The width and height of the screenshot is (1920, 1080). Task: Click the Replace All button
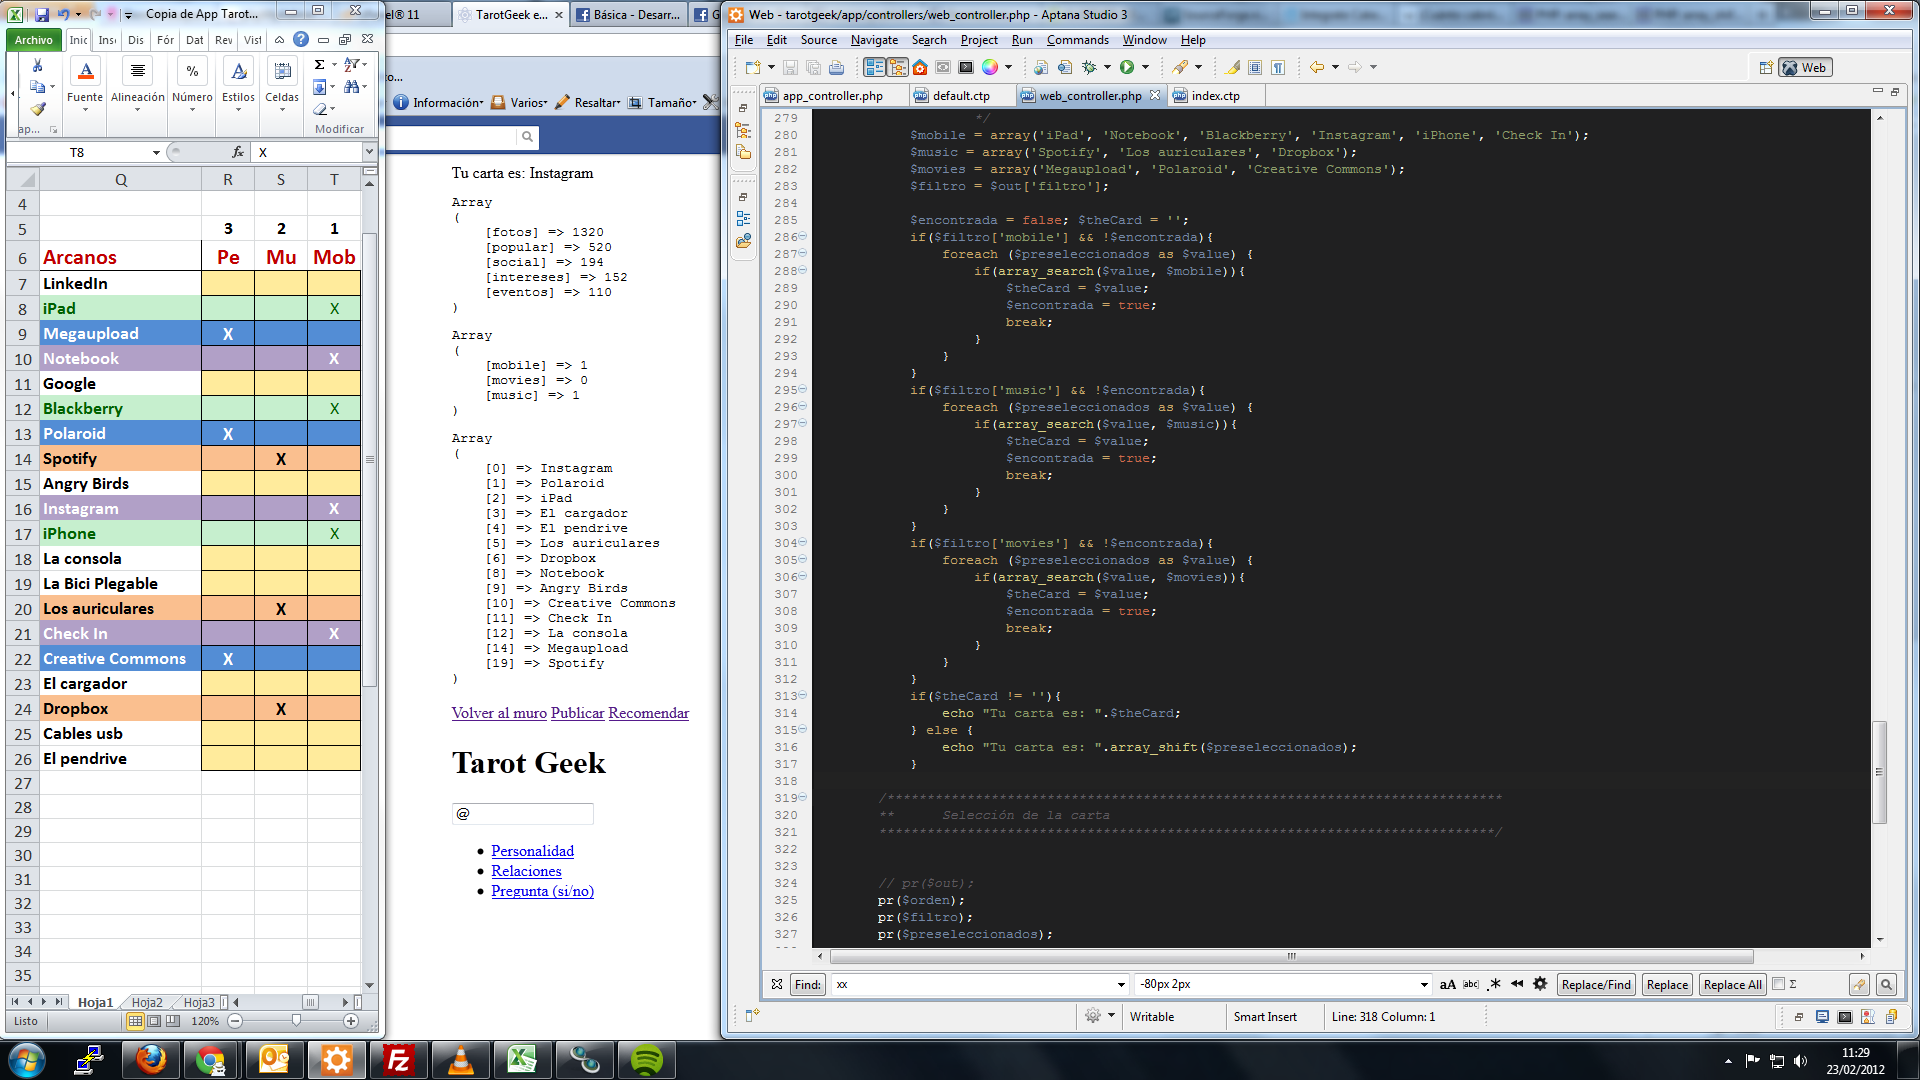click(1732, 985)
